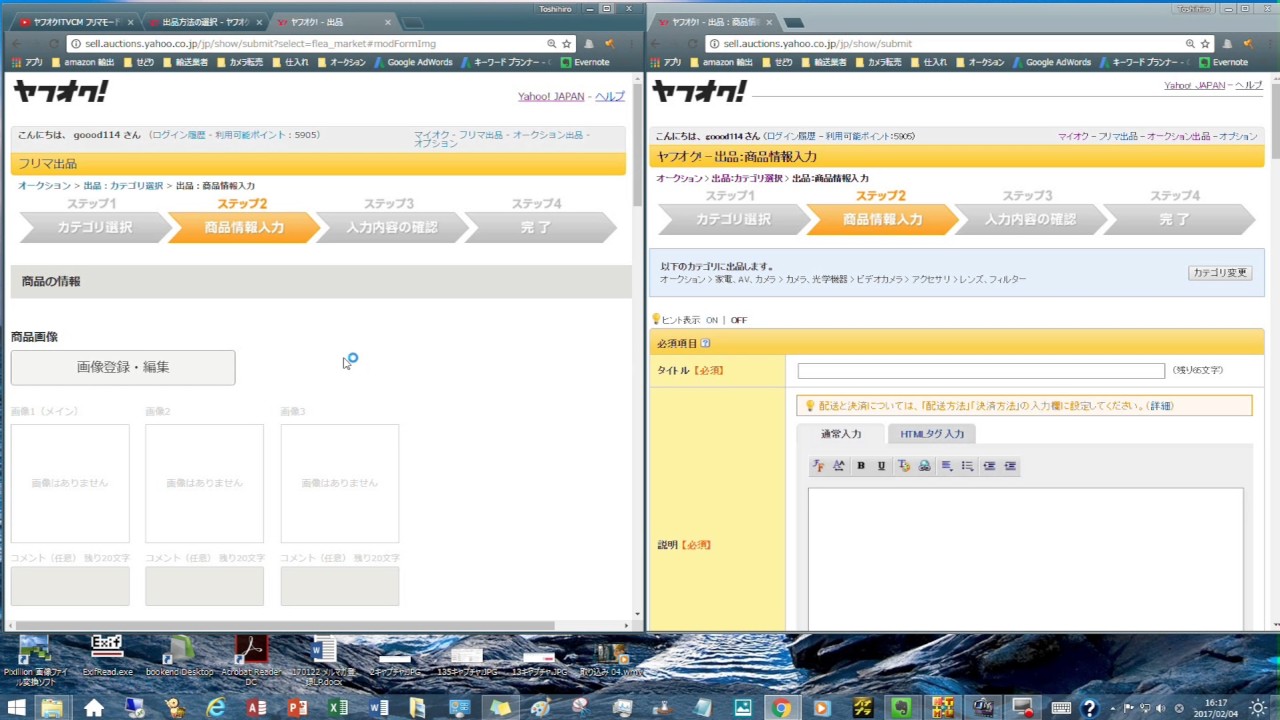
Task: Click the 画像2 image placeholder
Action: [204, 483]
